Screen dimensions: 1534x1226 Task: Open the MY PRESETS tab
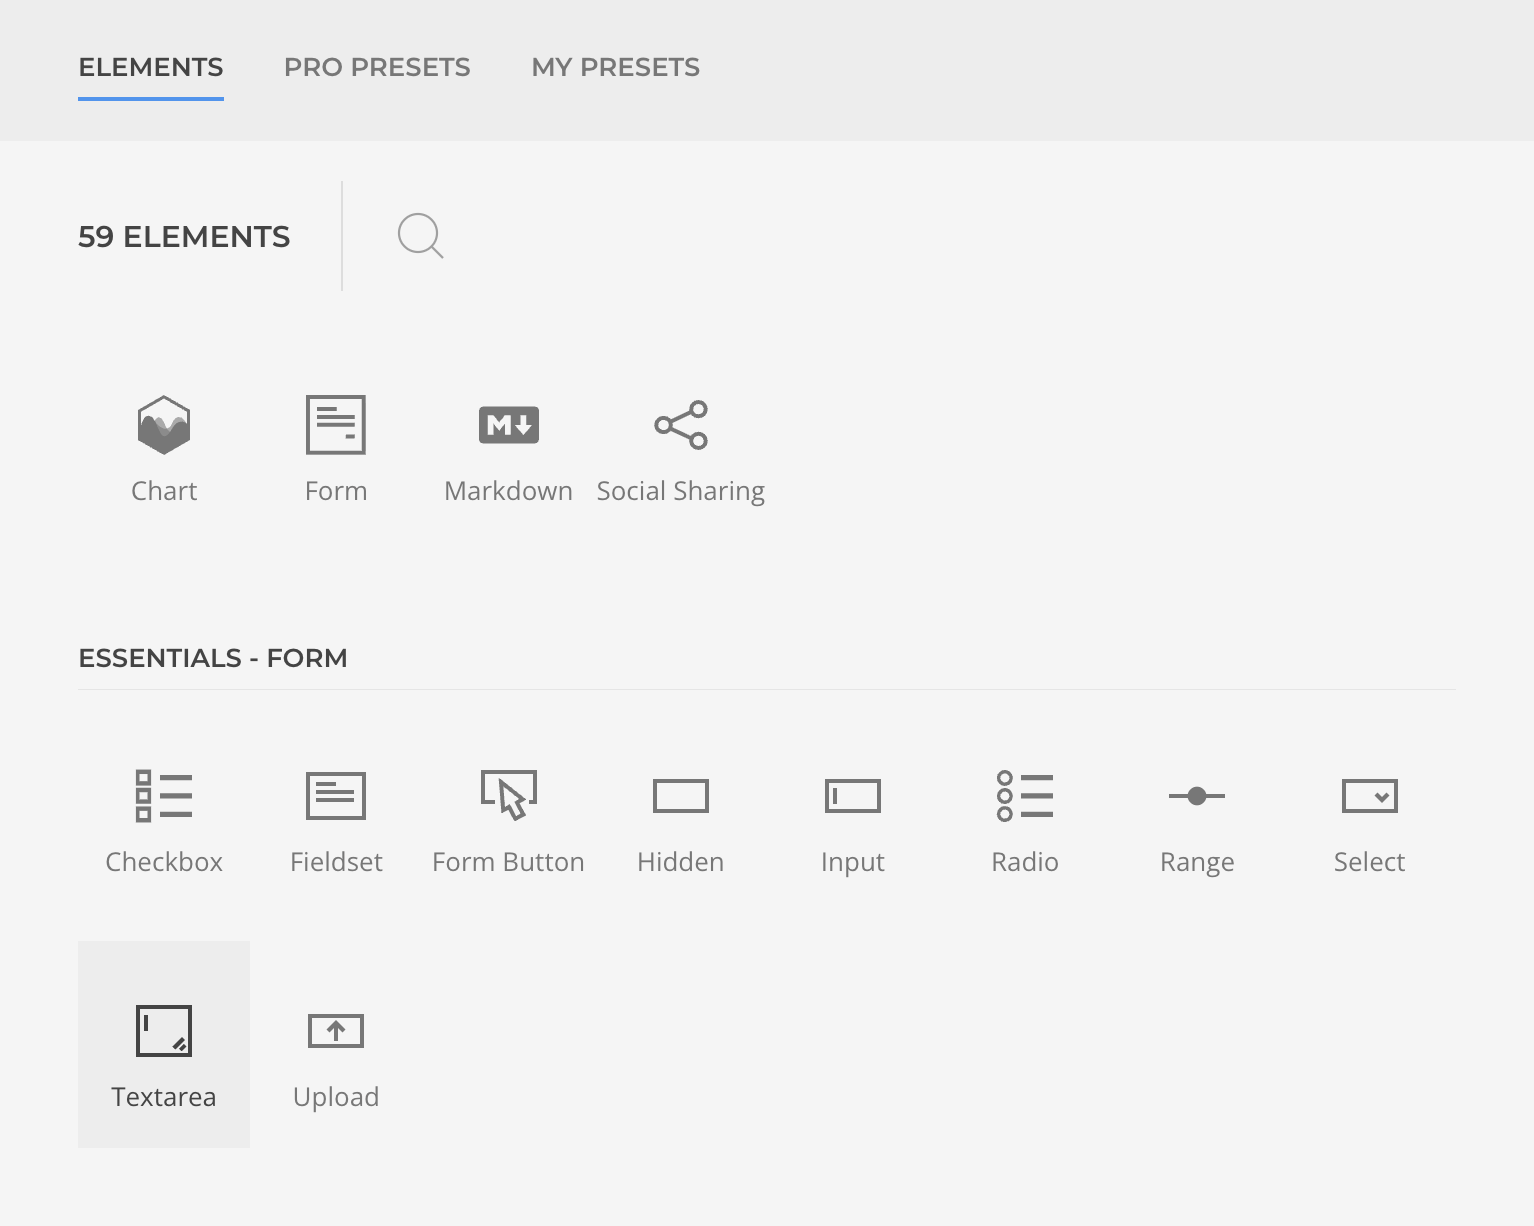615,67
